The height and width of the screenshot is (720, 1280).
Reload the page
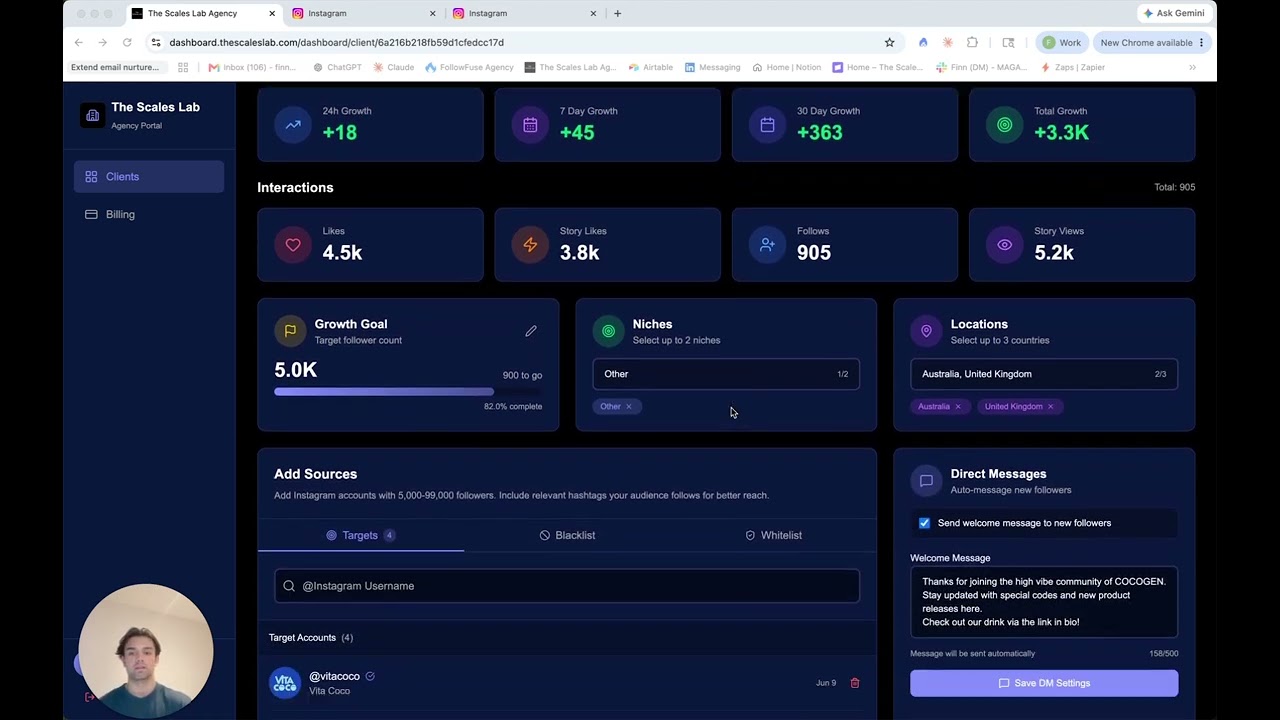point(127,42)
